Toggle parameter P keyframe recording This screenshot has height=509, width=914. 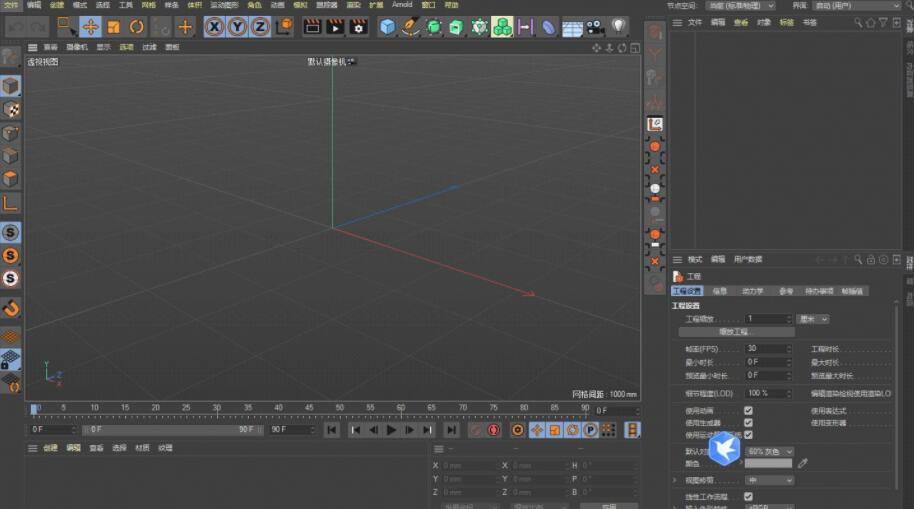pos(590,430)
